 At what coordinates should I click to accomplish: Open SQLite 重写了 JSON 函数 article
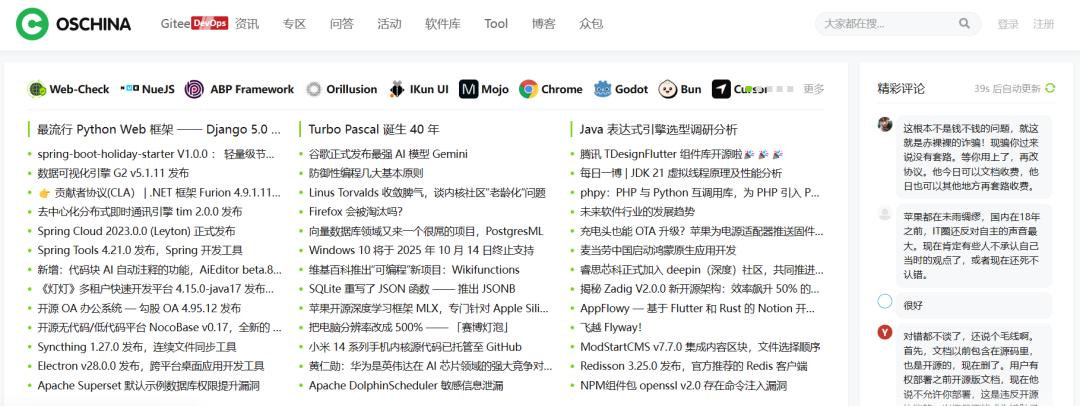(412, 289)
